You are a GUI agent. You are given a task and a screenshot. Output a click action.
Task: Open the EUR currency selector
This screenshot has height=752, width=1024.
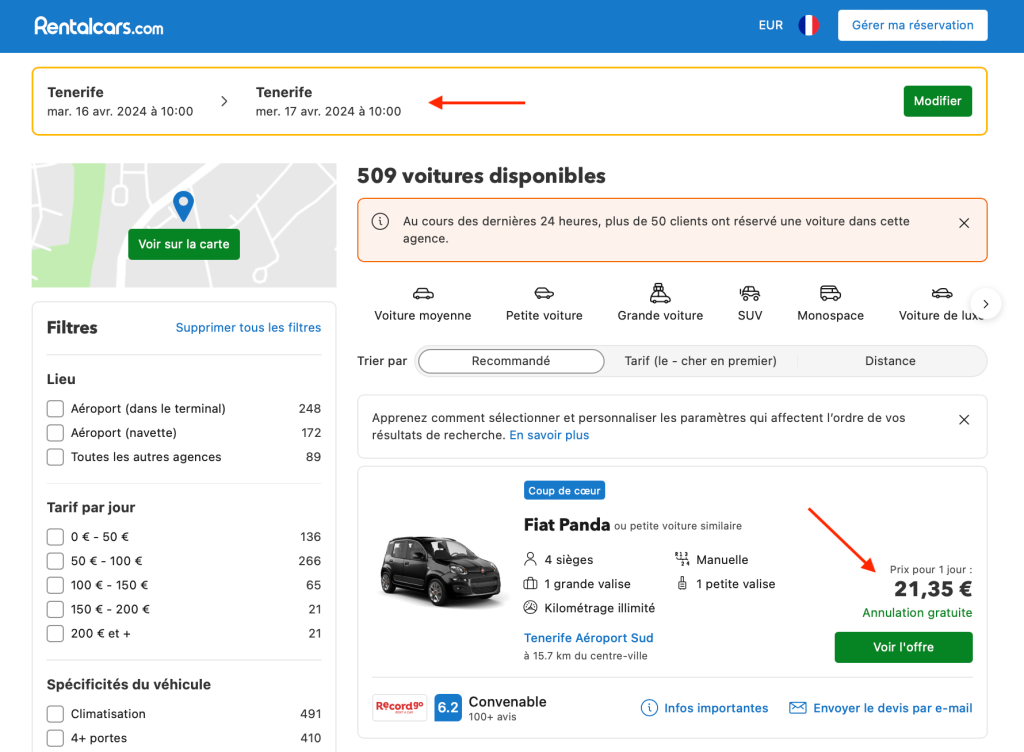click(x=771, y=25)
